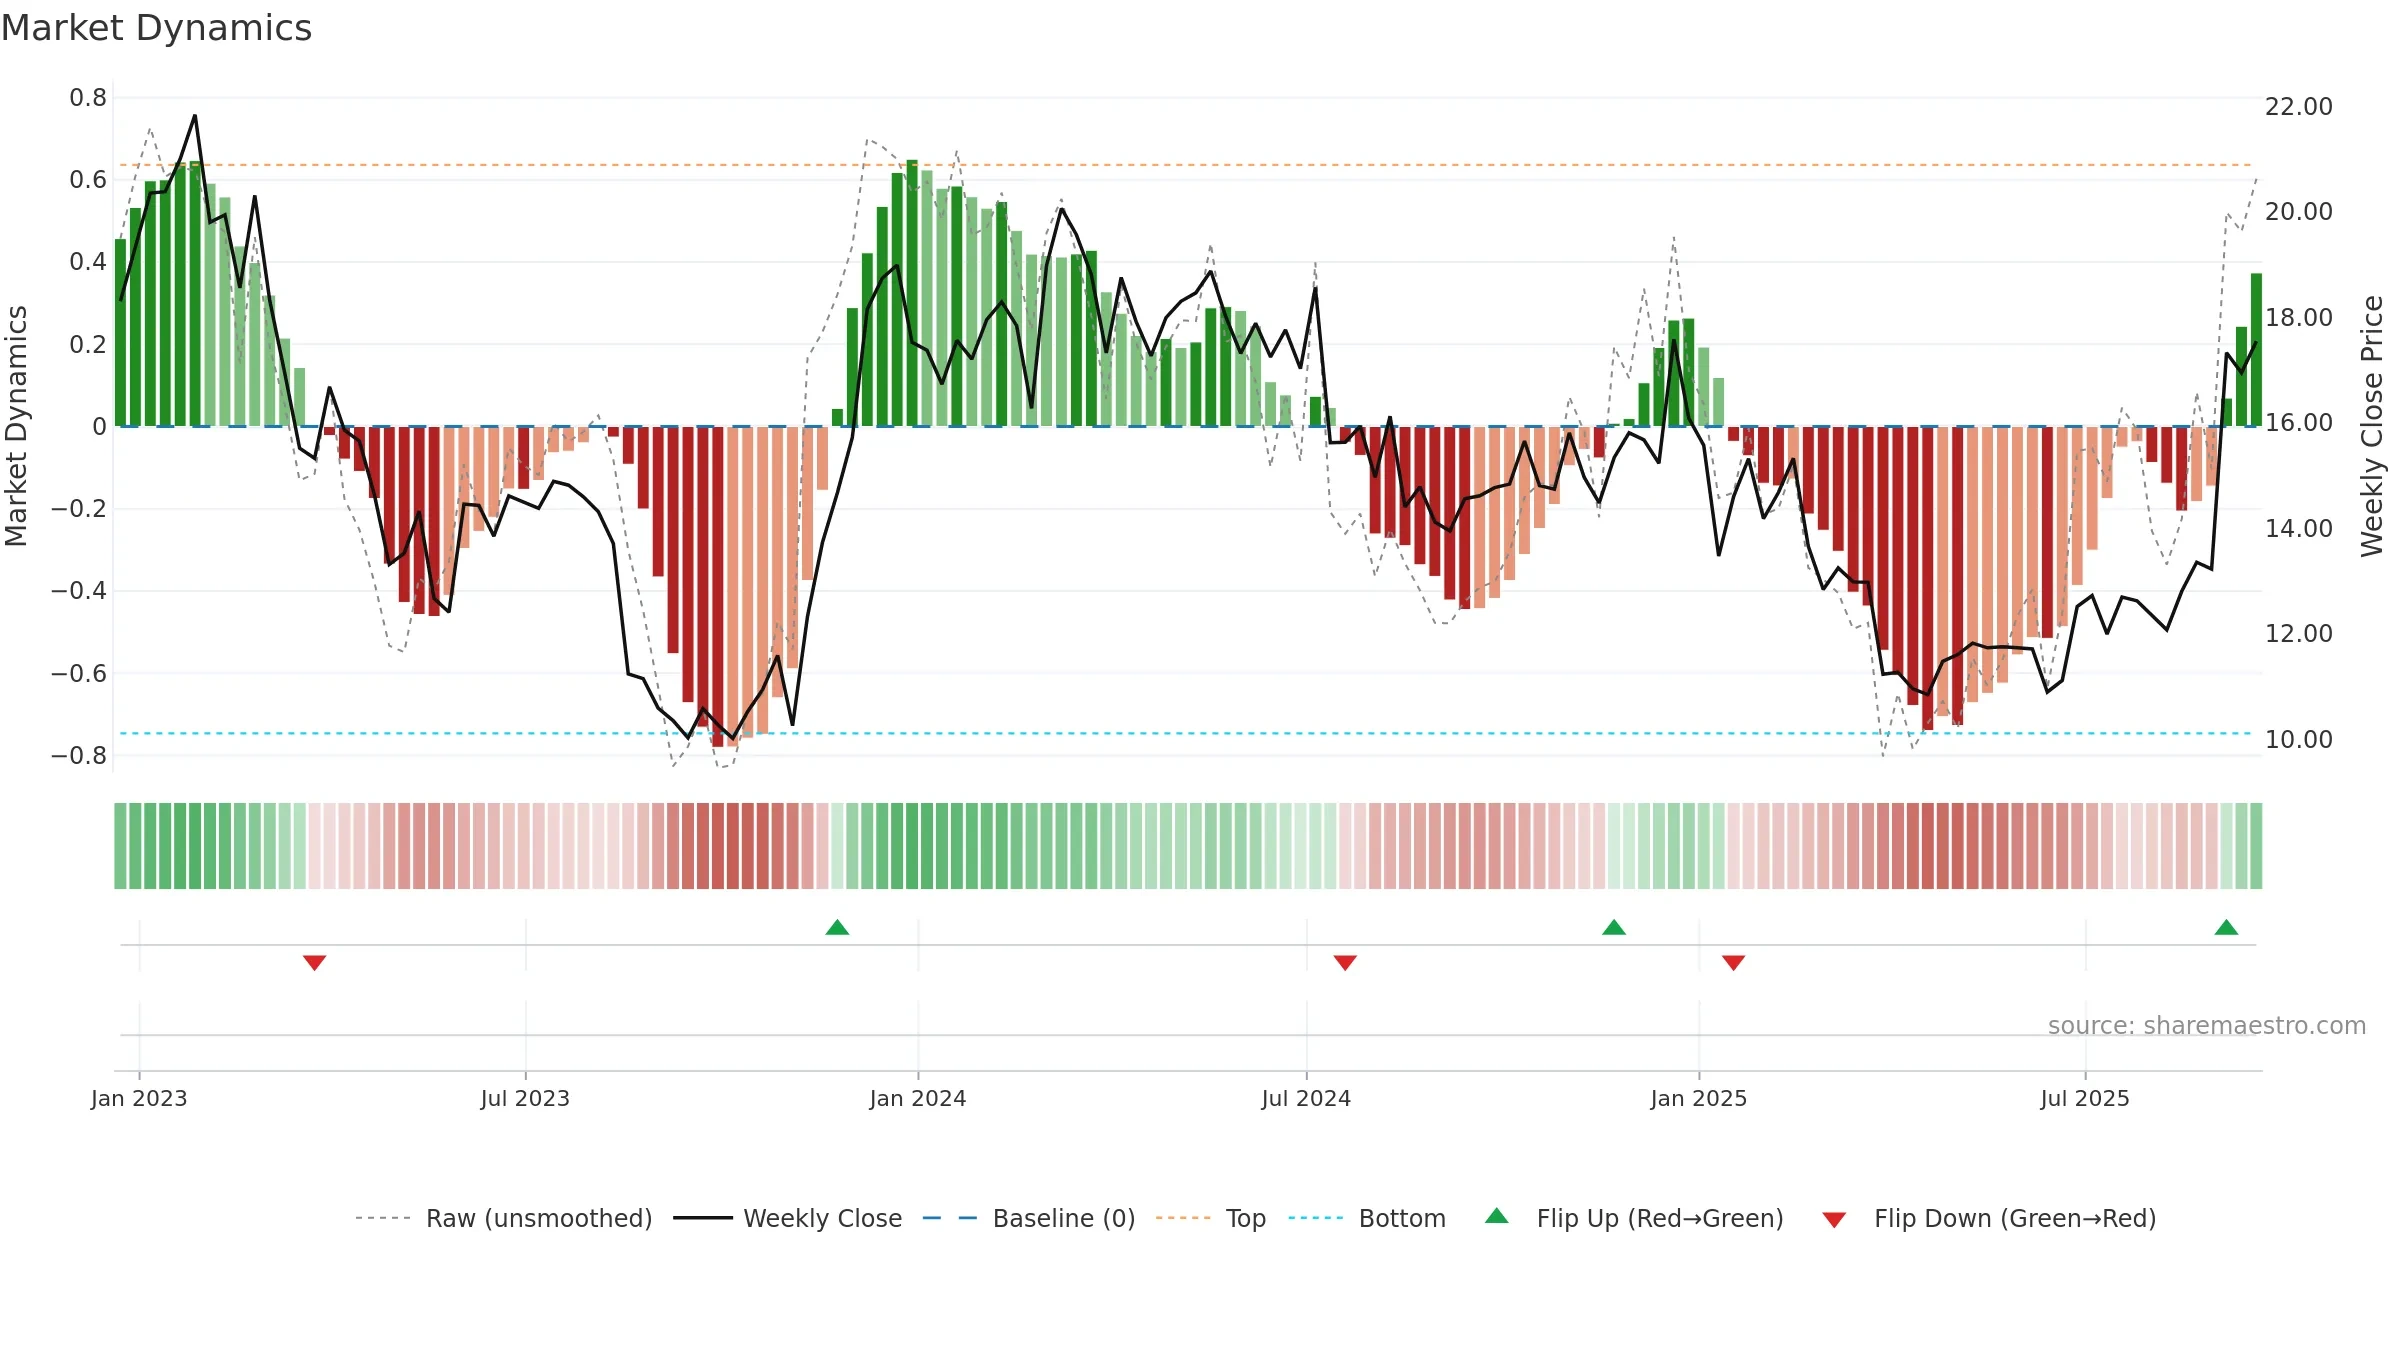Viewport: 2400px width, 1350px height.
Task: Click the Jul 2024 x-axis label
Action: click(x=1306, y=1098)
